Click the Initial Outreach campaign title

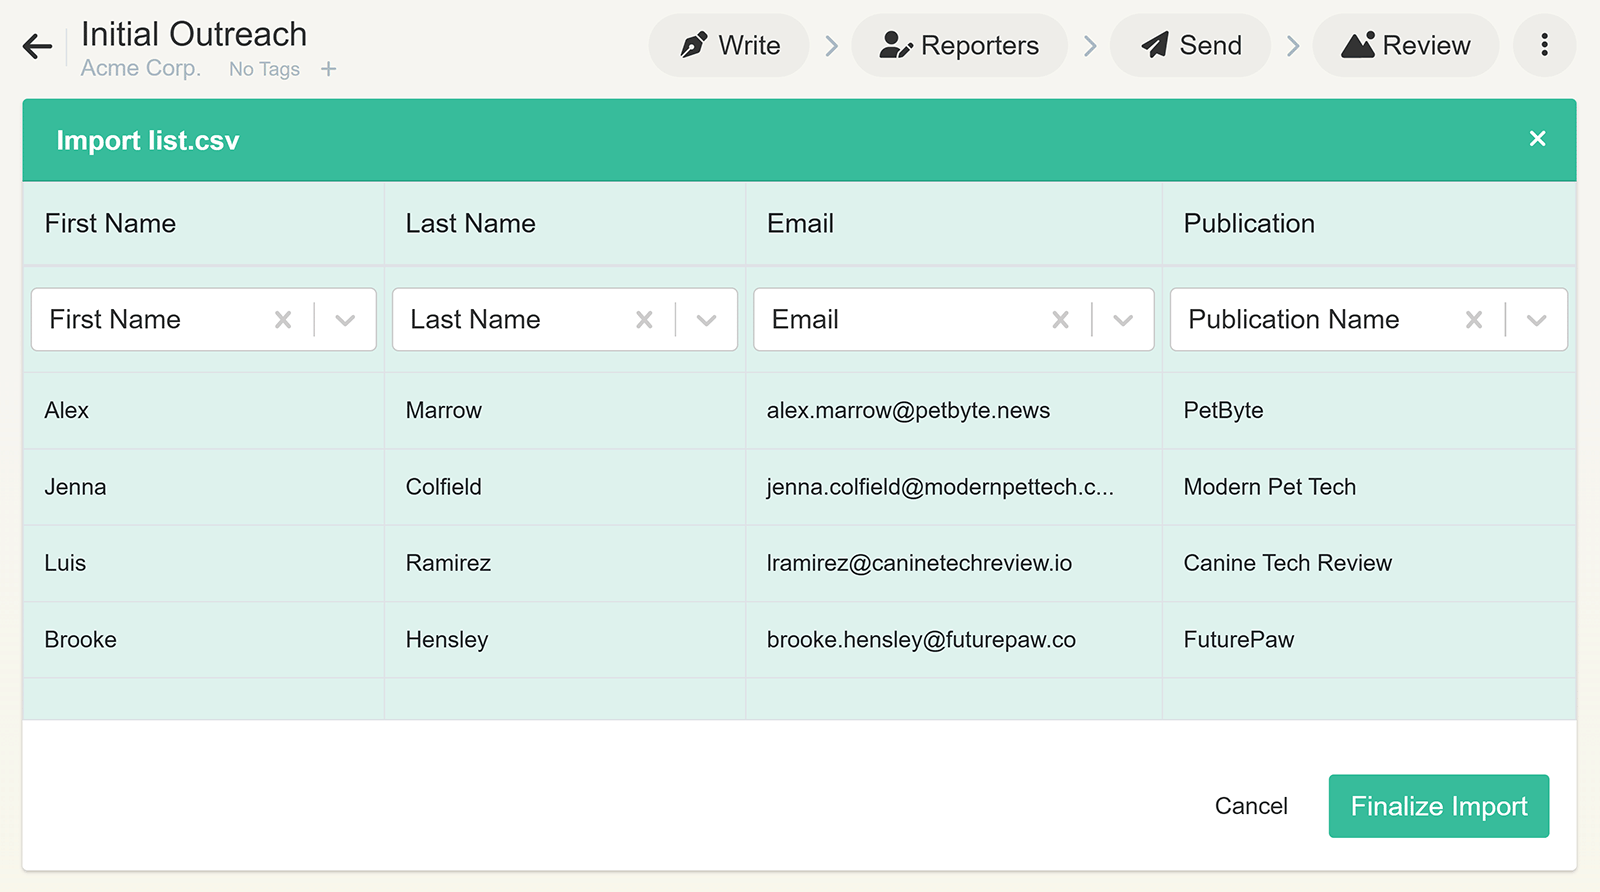(x=194, y=34)
